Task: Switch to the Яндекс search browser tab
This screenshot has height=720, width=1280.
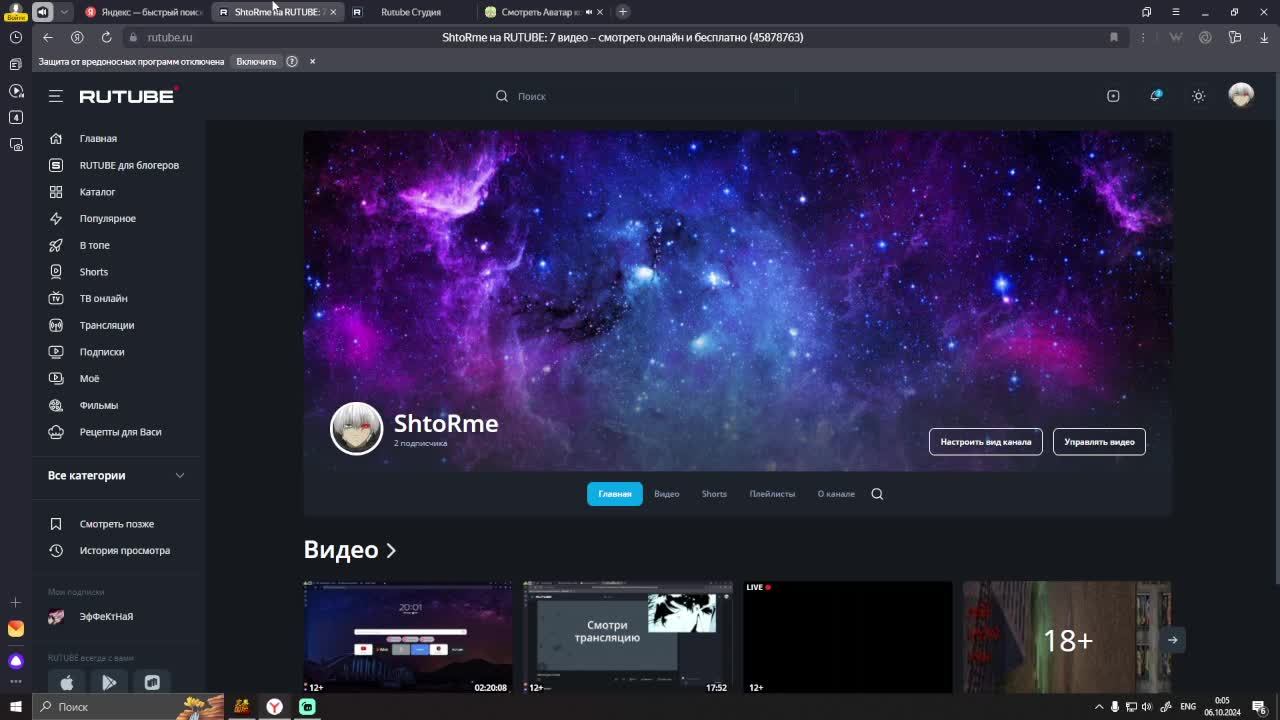Action: (144, 12)
